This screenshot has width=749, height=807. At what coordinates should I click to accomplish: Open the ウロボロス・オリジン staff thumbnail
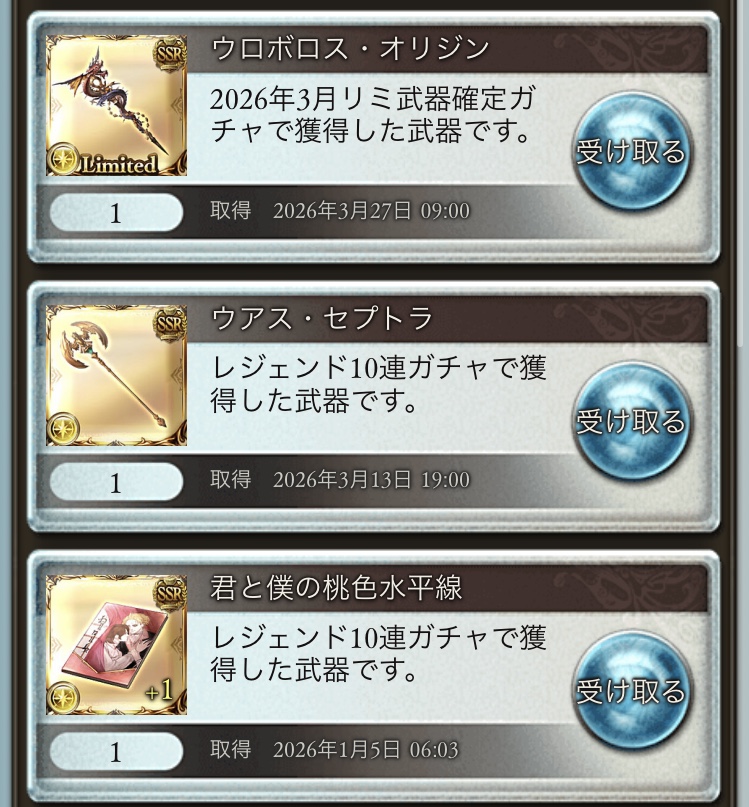coord(116,106)
